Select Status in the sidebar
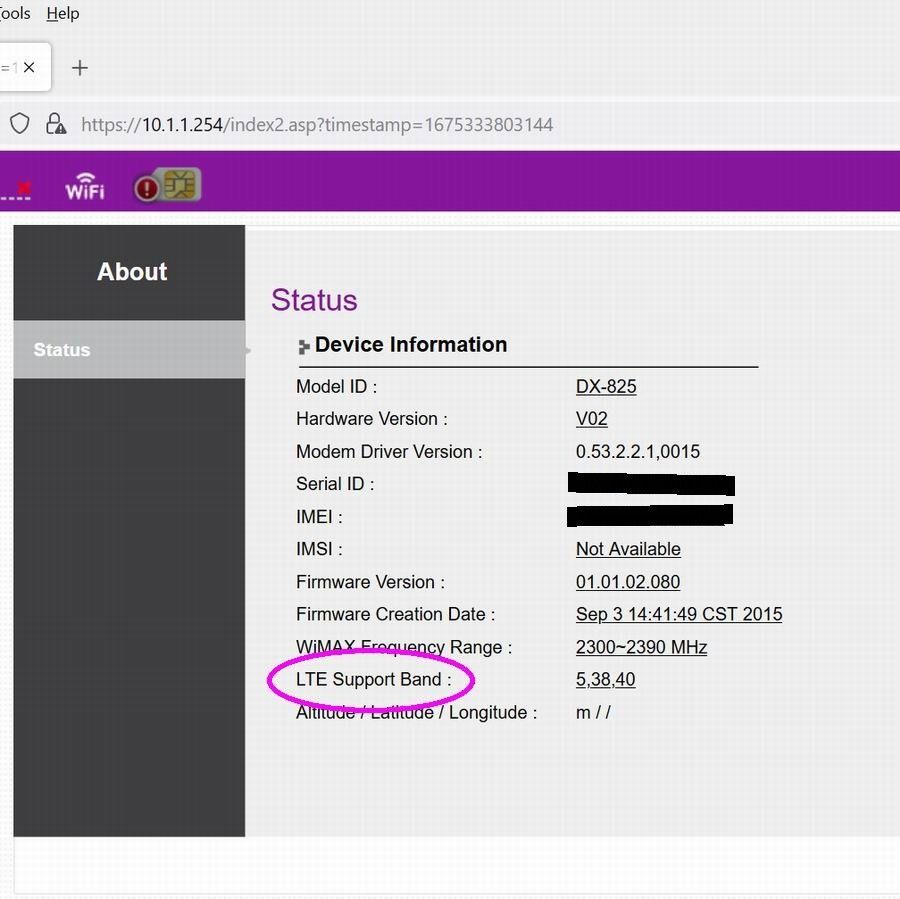This screenshot has width=900, height=899. (62, 350)
